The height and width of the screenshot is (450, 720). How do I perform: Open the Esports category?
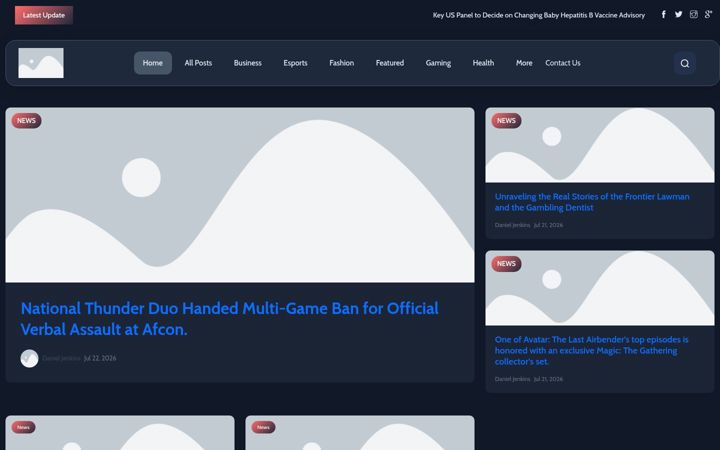295,63
